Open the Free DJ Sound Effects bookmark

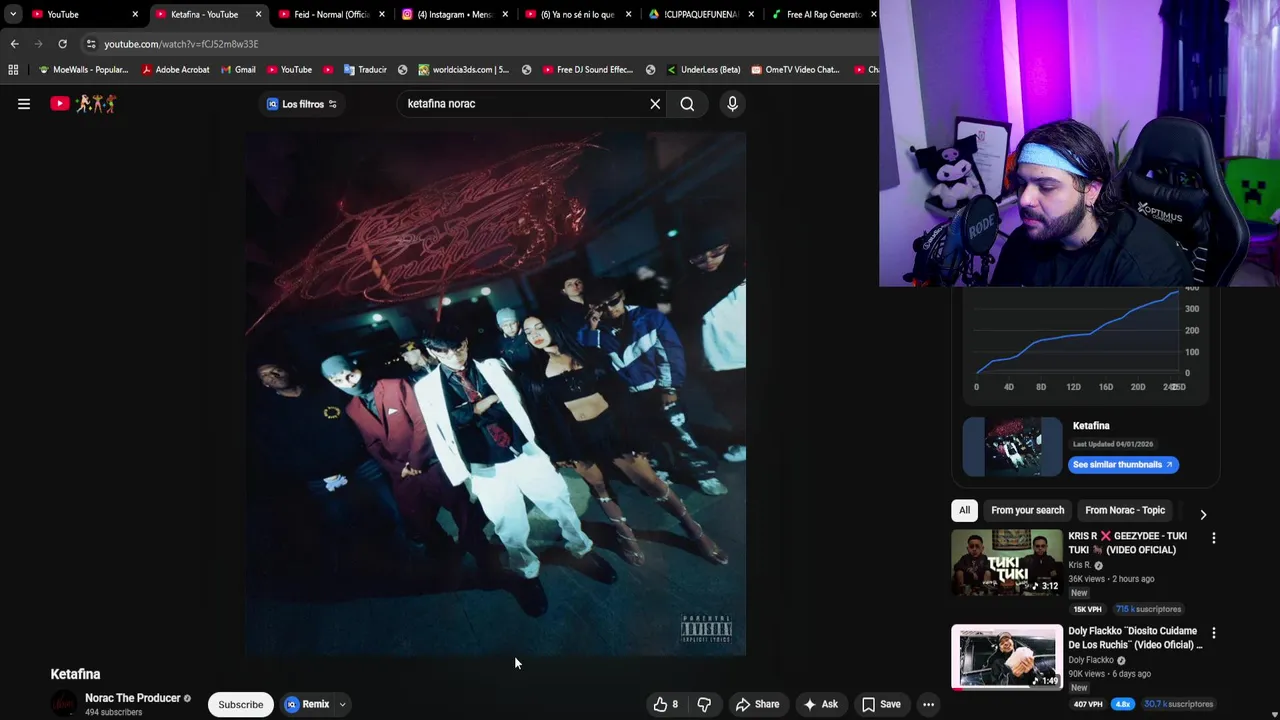(x=588, y=70)
